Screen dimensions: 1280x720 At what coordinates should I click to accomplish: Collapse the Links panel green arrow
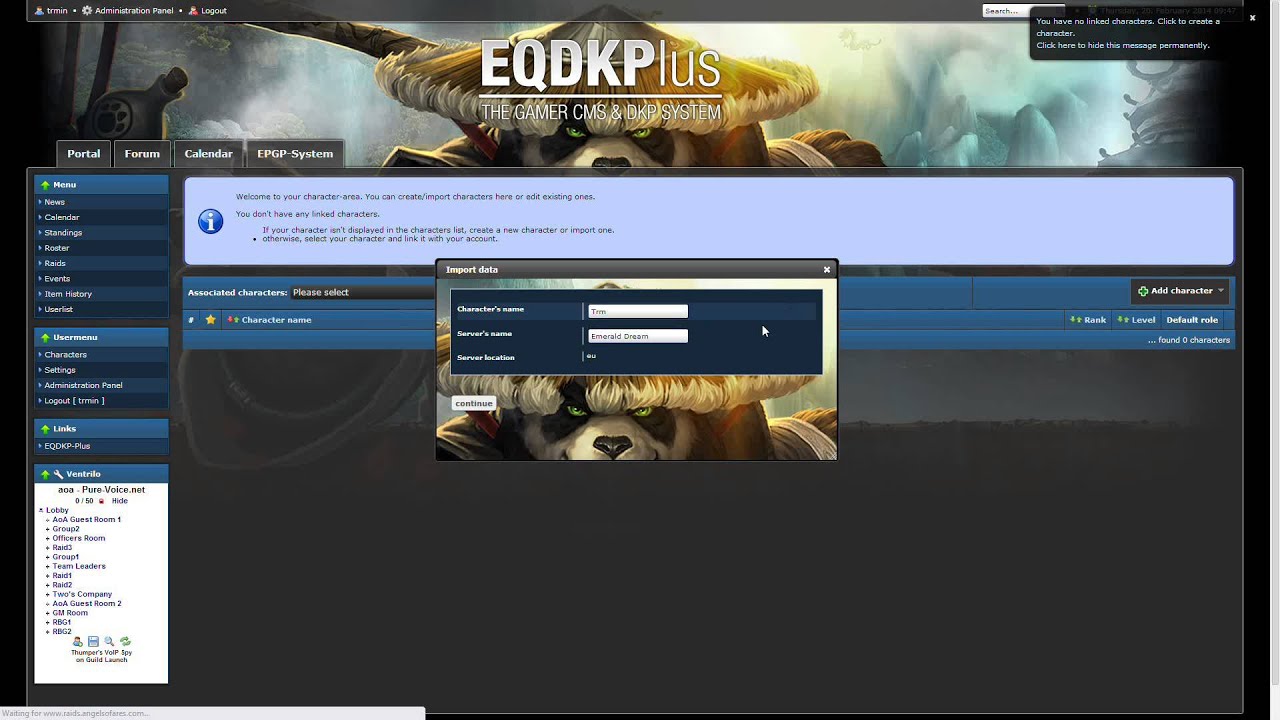pos(45,429)
